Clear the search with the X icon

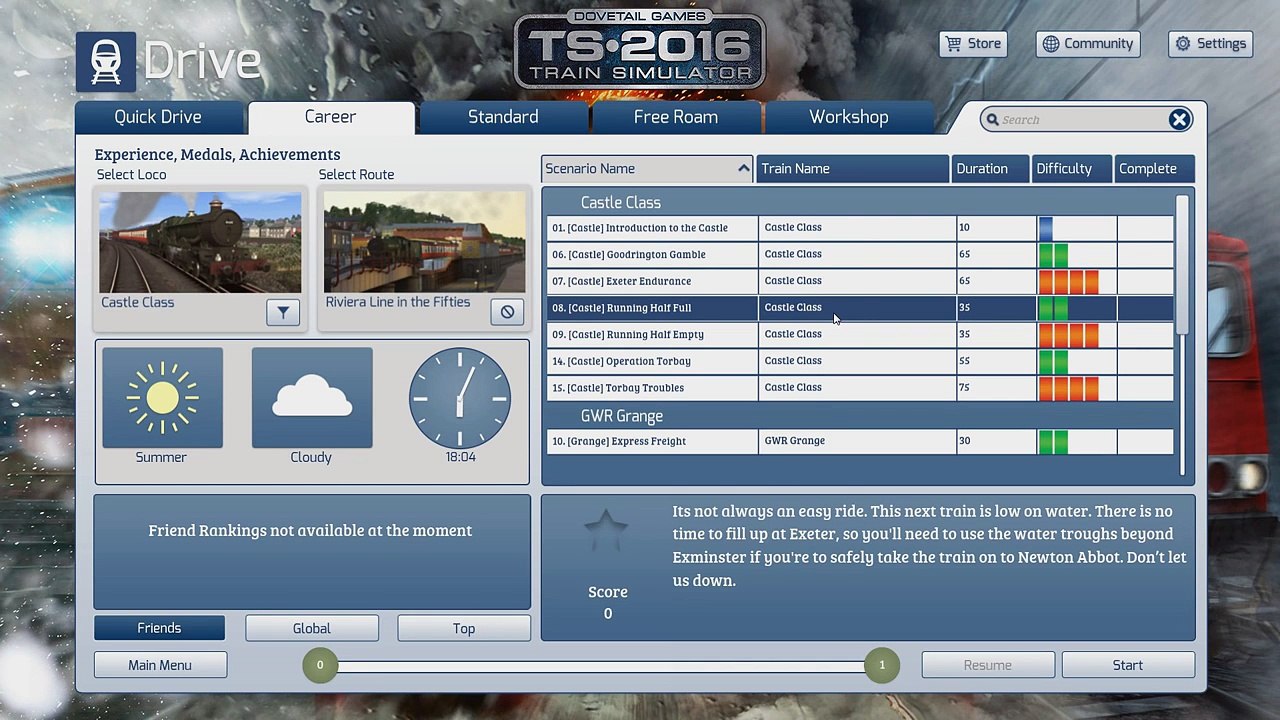[1179, 120]
